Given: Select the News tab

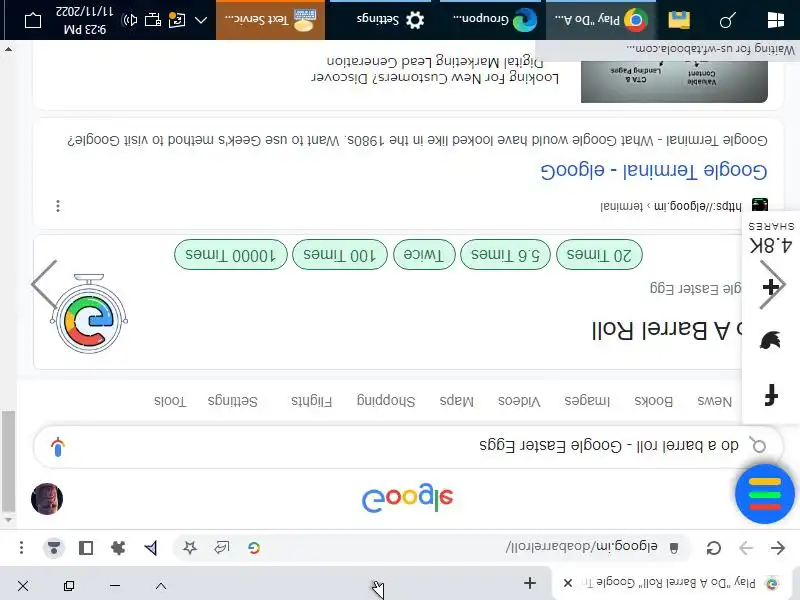Looking at the screenshot, I should (x=714, y=401).
